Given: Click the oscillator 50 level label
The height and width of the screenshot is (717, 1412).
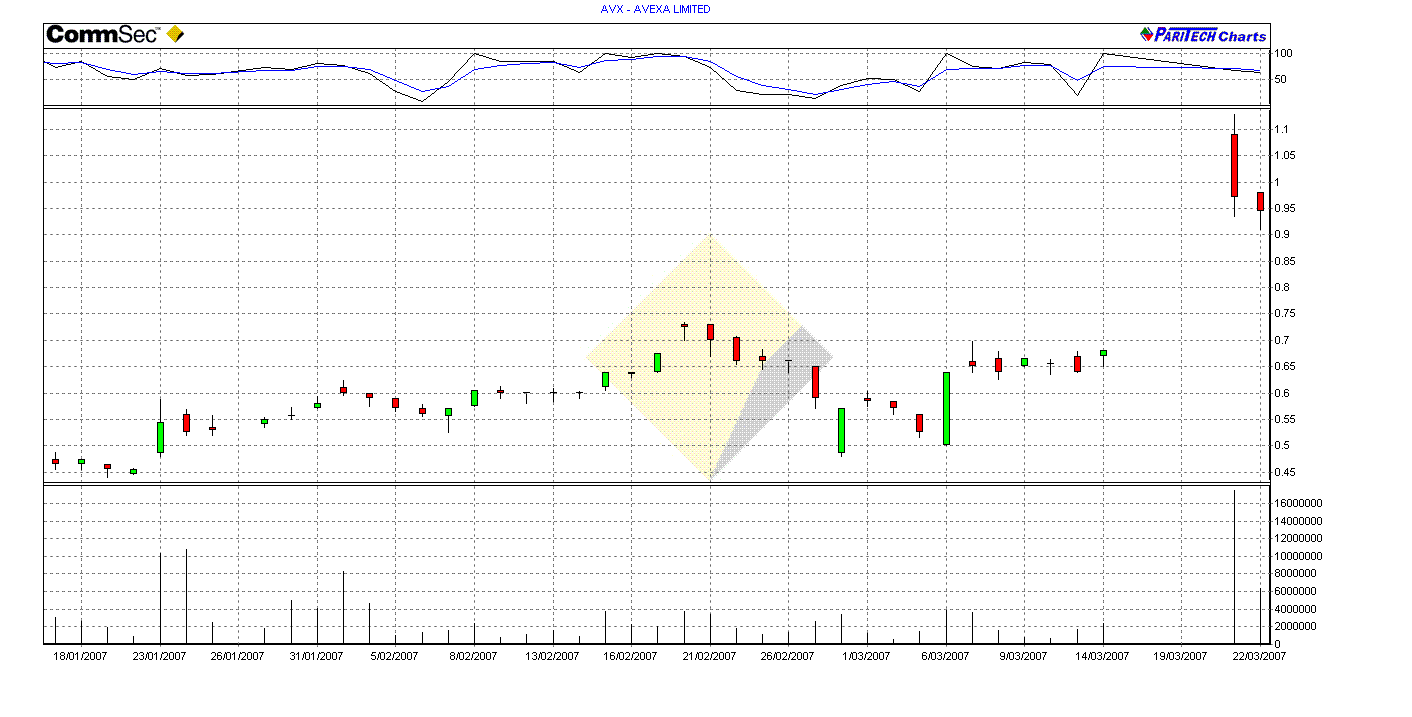Looking at the screenshot, I should [1280, 80].
